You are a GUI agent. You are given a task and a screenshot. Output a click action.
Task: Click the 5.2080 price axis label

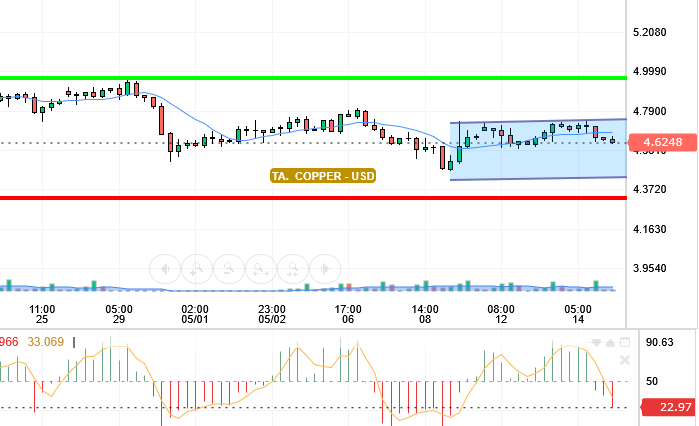[x=650, y=33]
